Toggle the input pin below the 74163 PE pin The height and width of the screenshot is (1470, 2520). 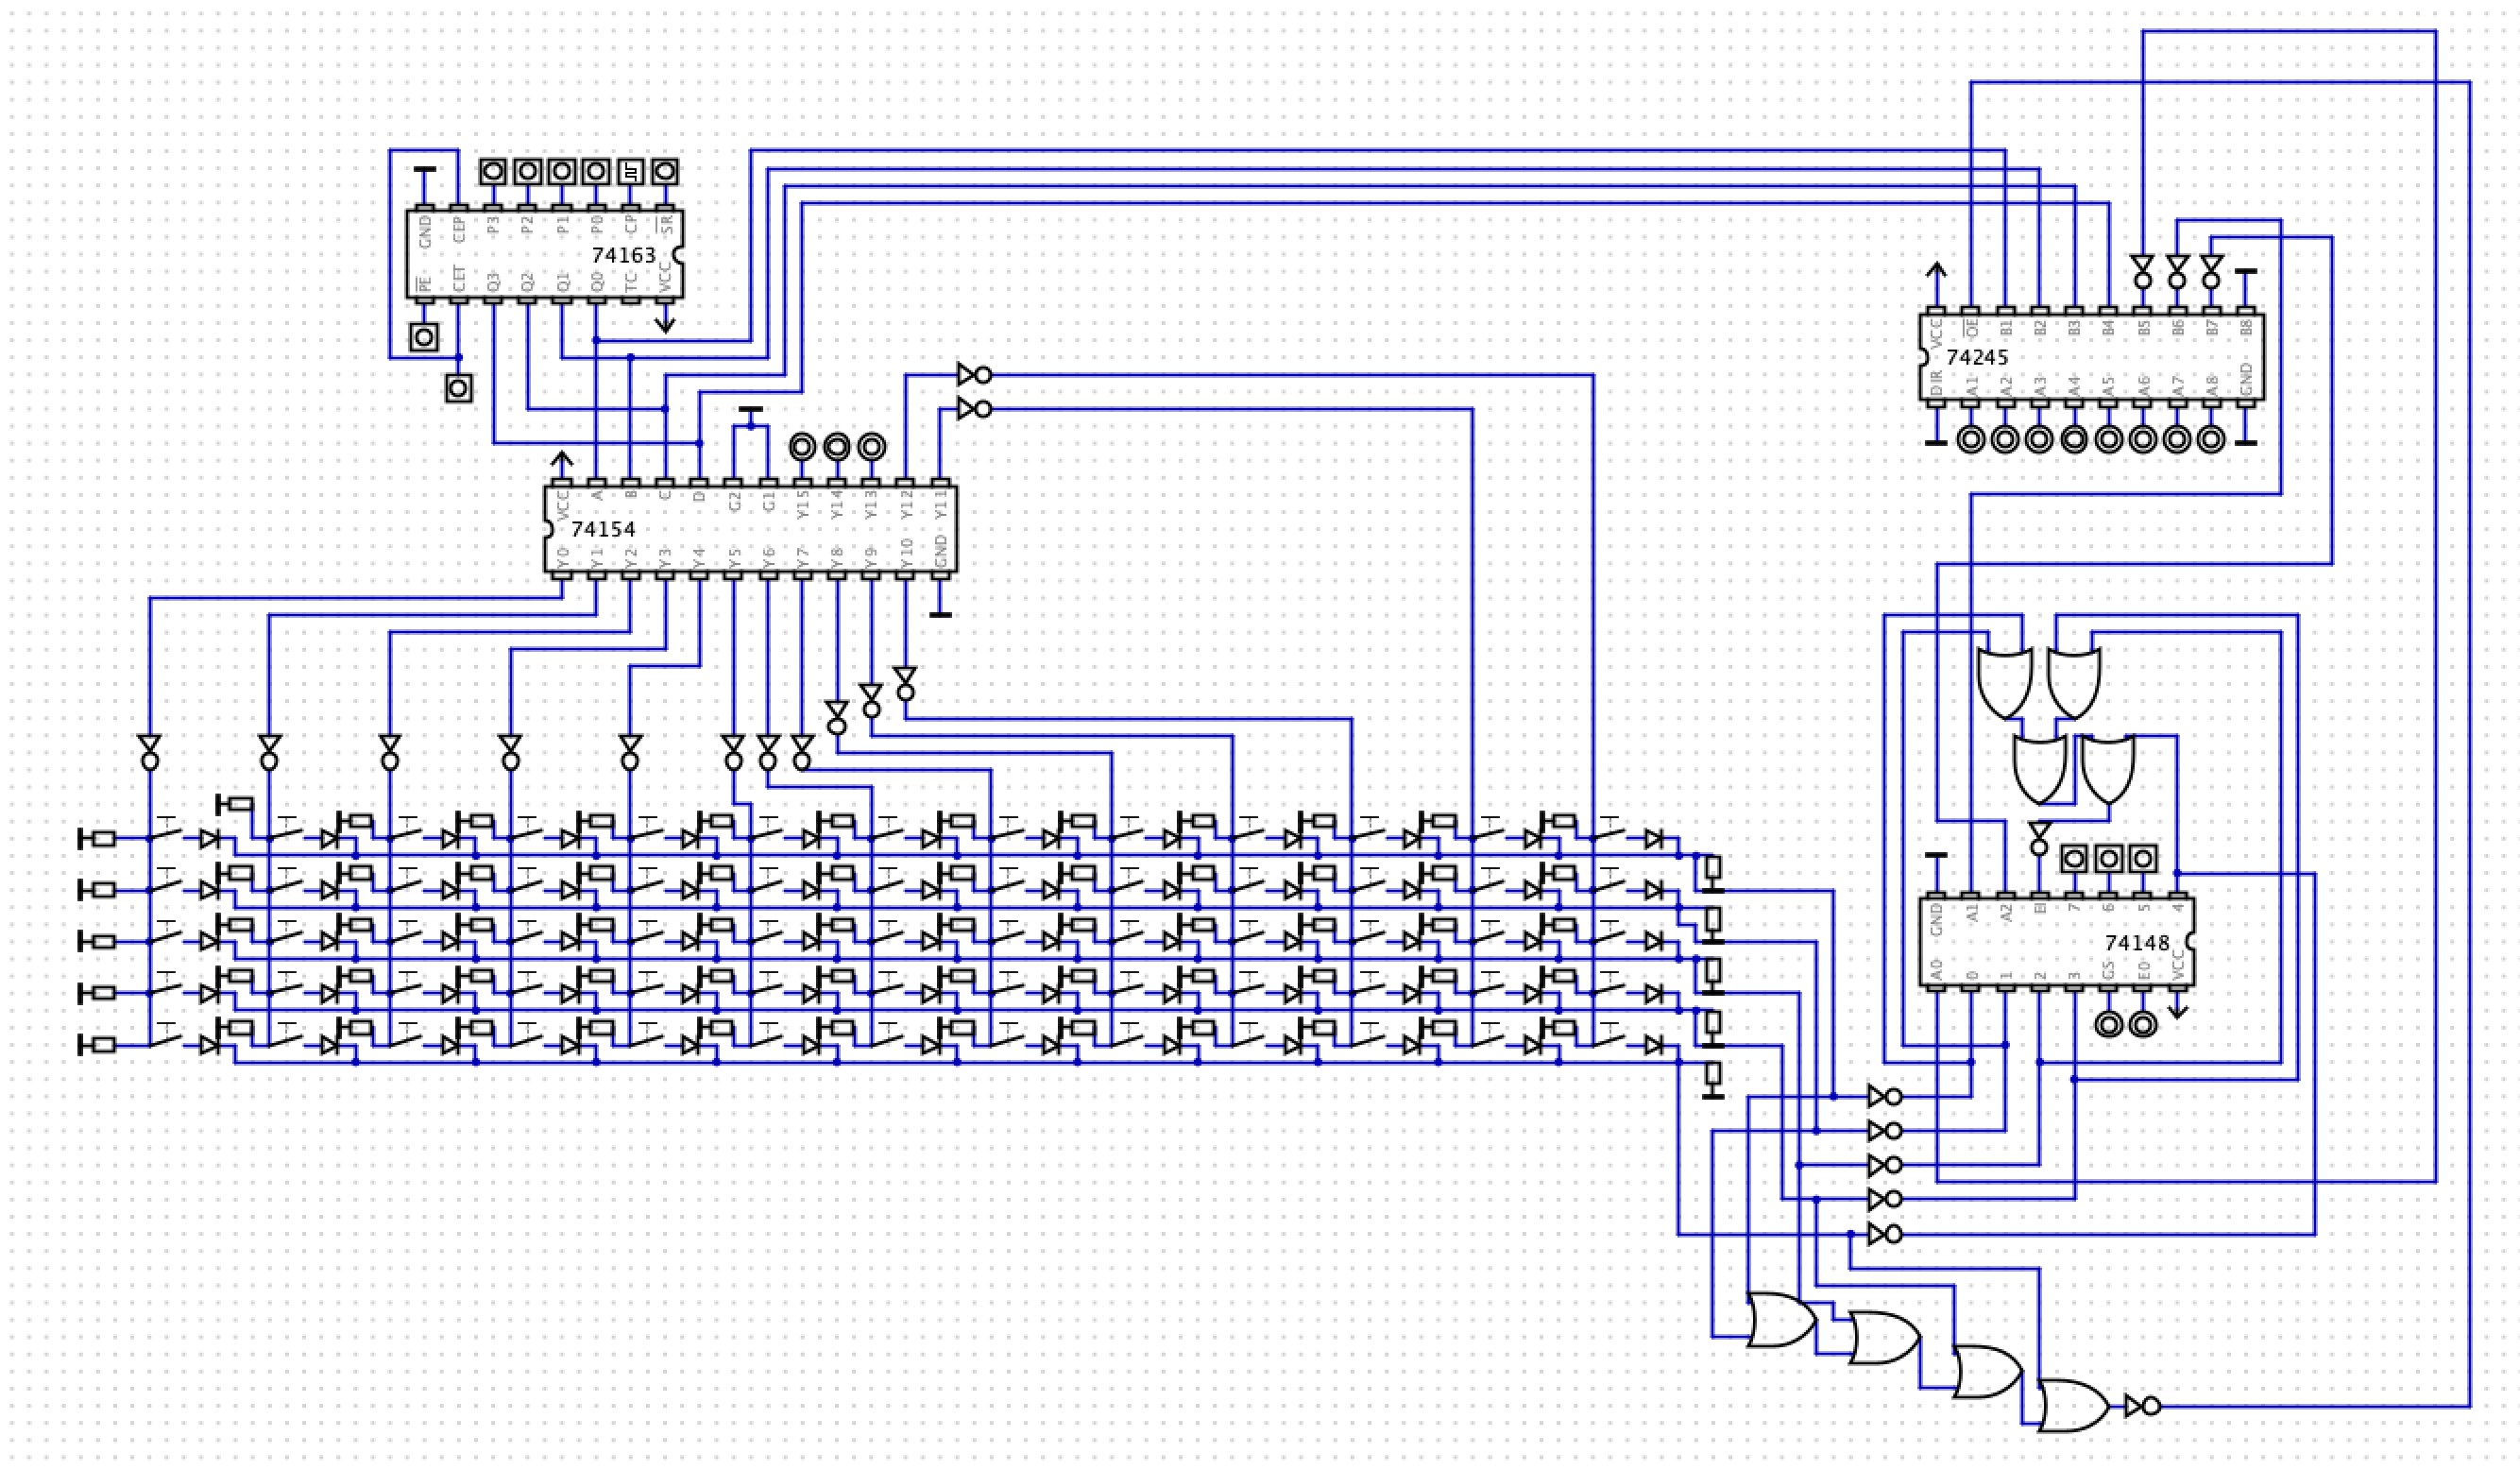coord(424,337)
